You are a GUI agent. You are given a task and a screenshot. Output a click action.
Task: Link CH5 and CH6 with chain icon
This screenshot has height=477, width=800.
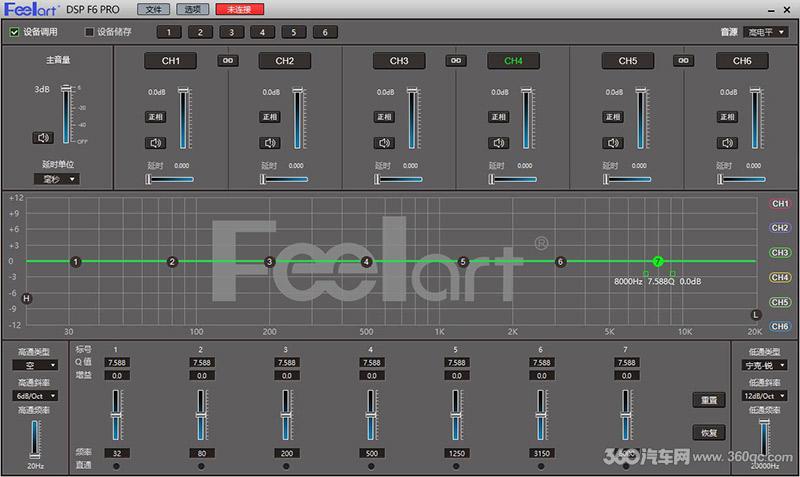tap(683, 61)
